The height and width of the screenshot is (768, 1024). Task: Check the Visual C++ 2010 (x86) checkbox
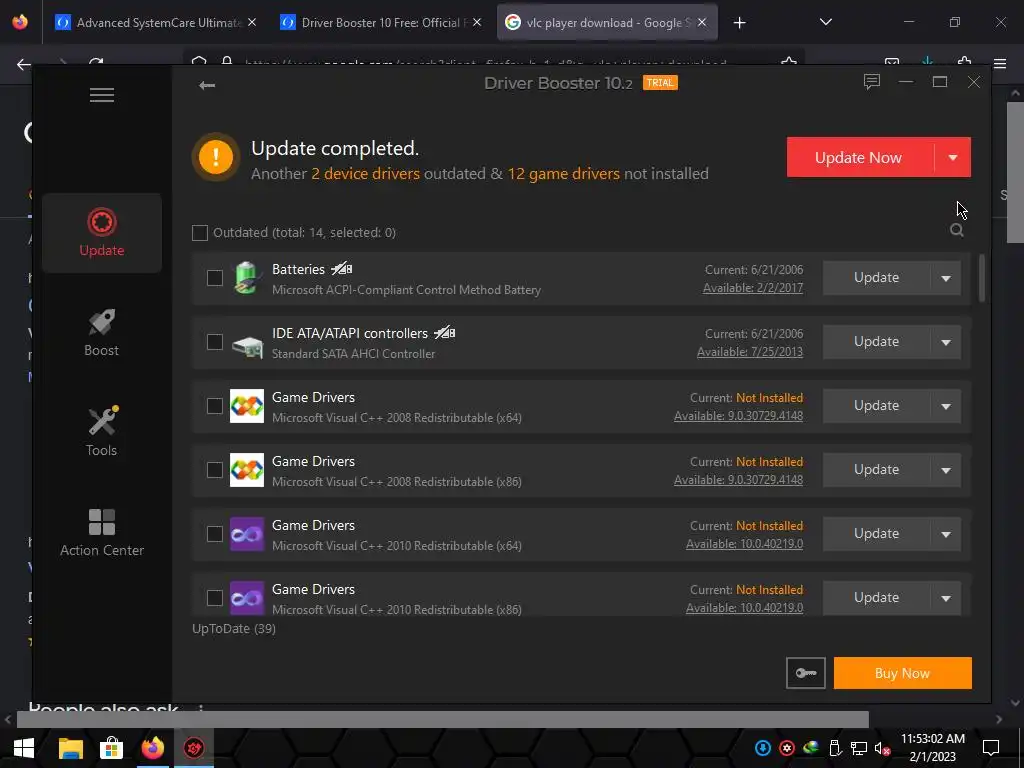coord(215,598)
